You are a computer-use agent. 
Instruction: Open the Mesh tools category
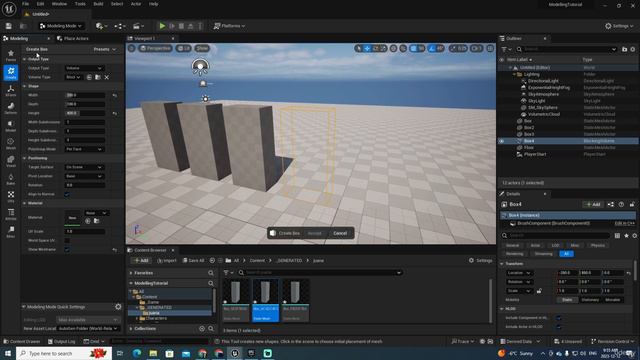11,144
